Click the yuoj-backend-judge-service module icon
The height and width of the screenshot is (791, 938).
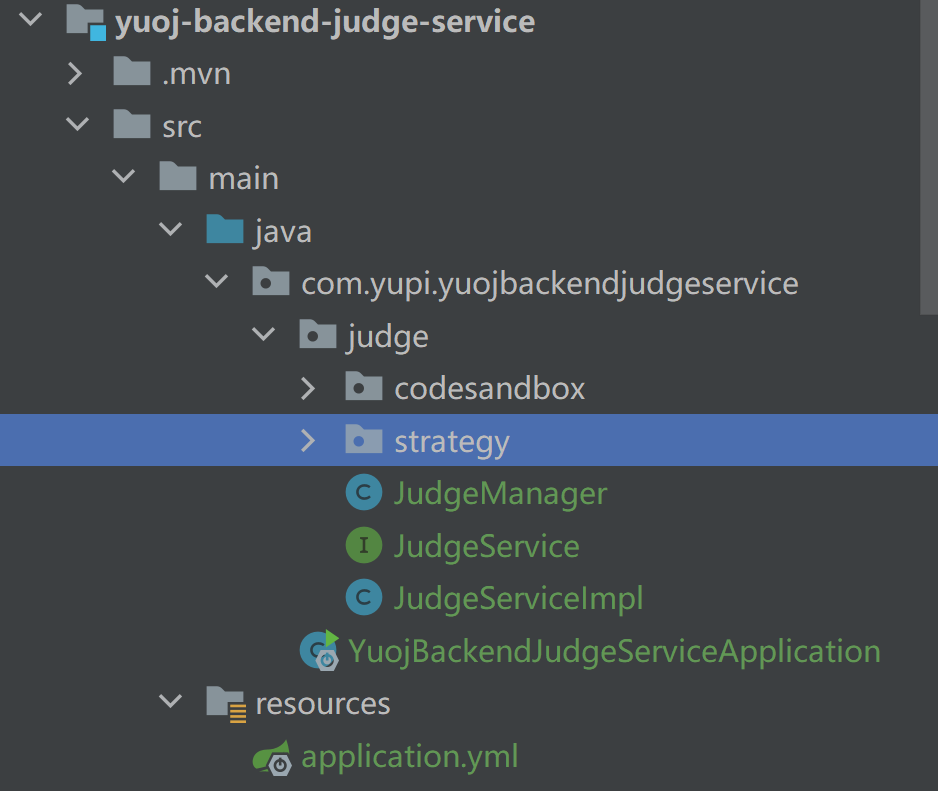86,22
